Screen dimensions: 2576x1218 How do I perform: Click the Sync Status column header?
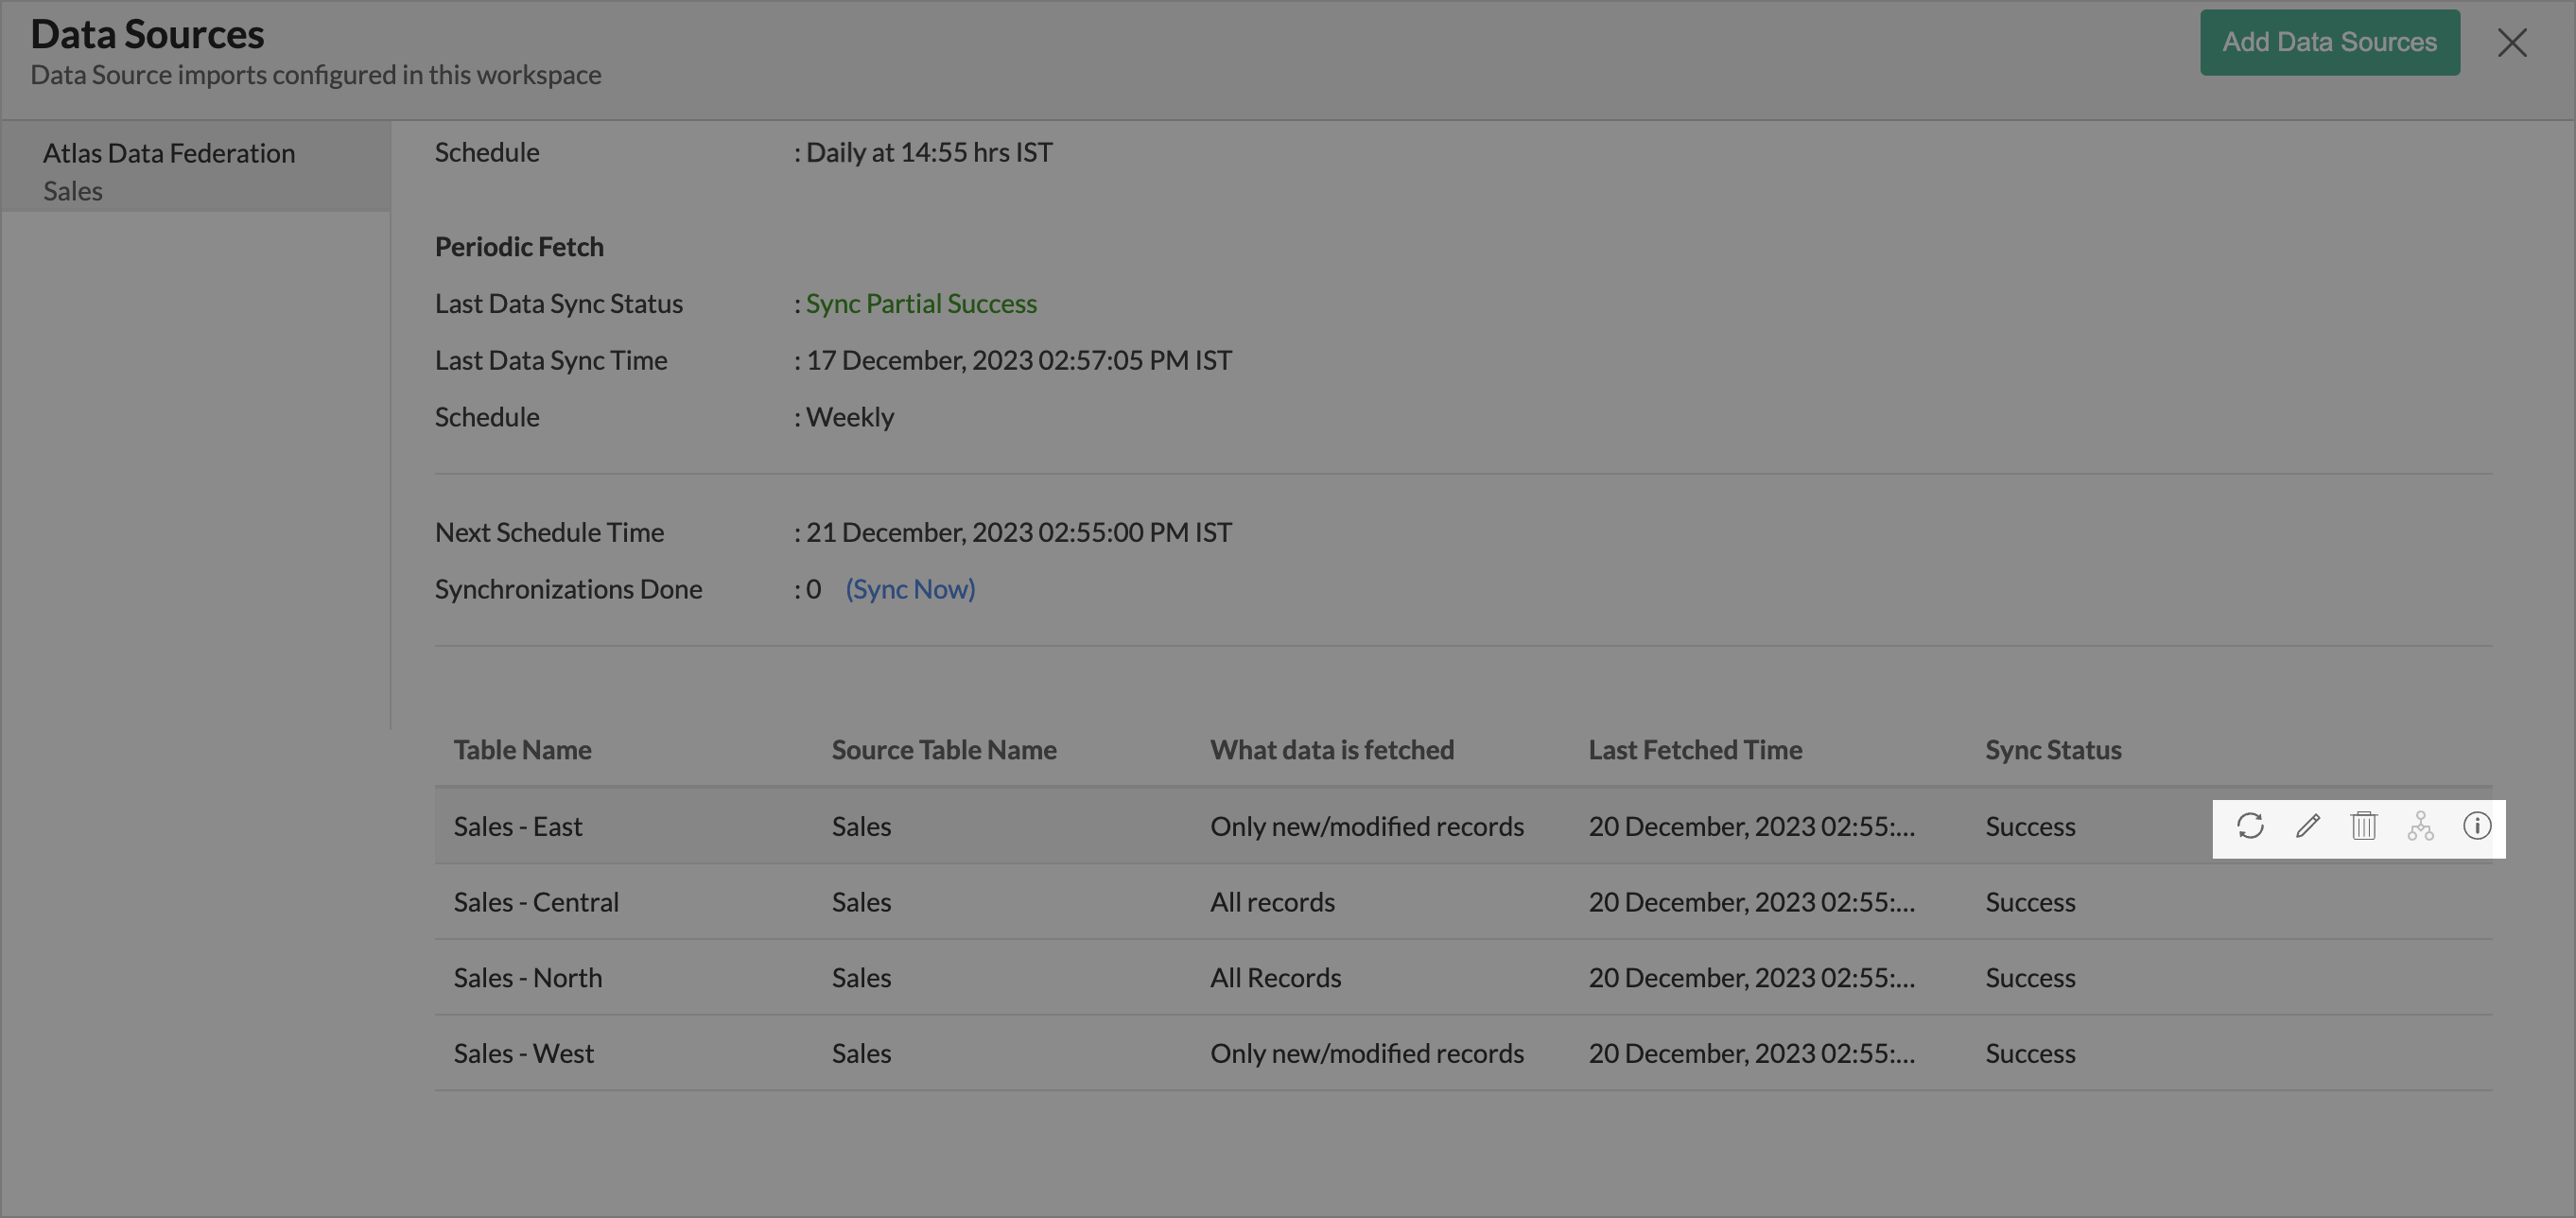coord(2053,750)
